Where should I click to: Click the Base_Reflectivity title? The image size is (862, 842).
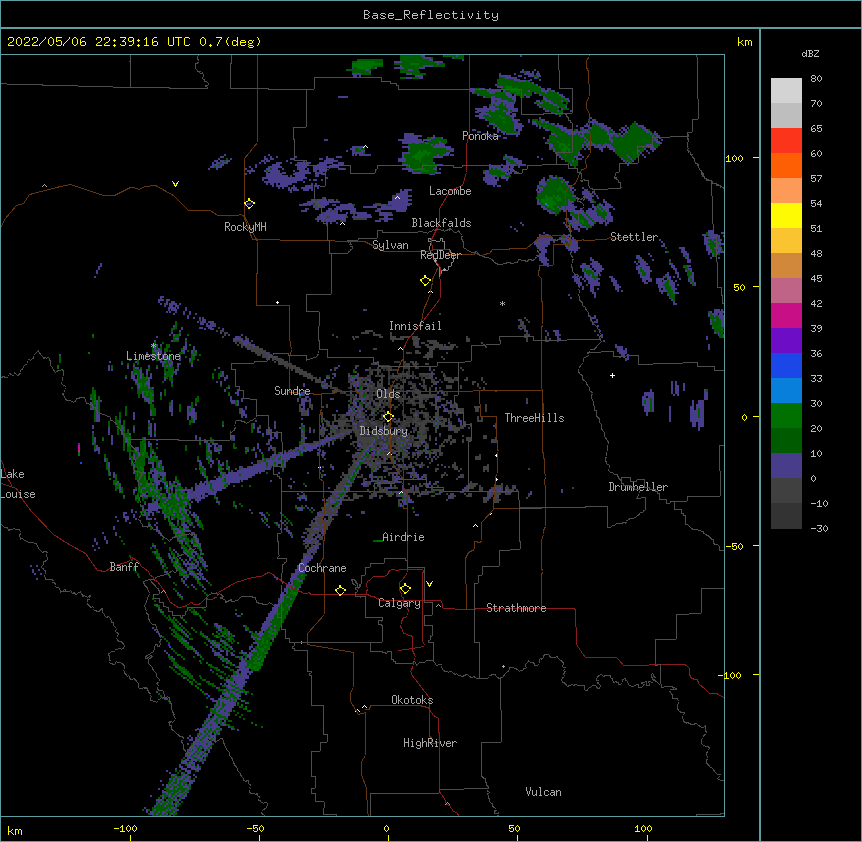(431, 15)
